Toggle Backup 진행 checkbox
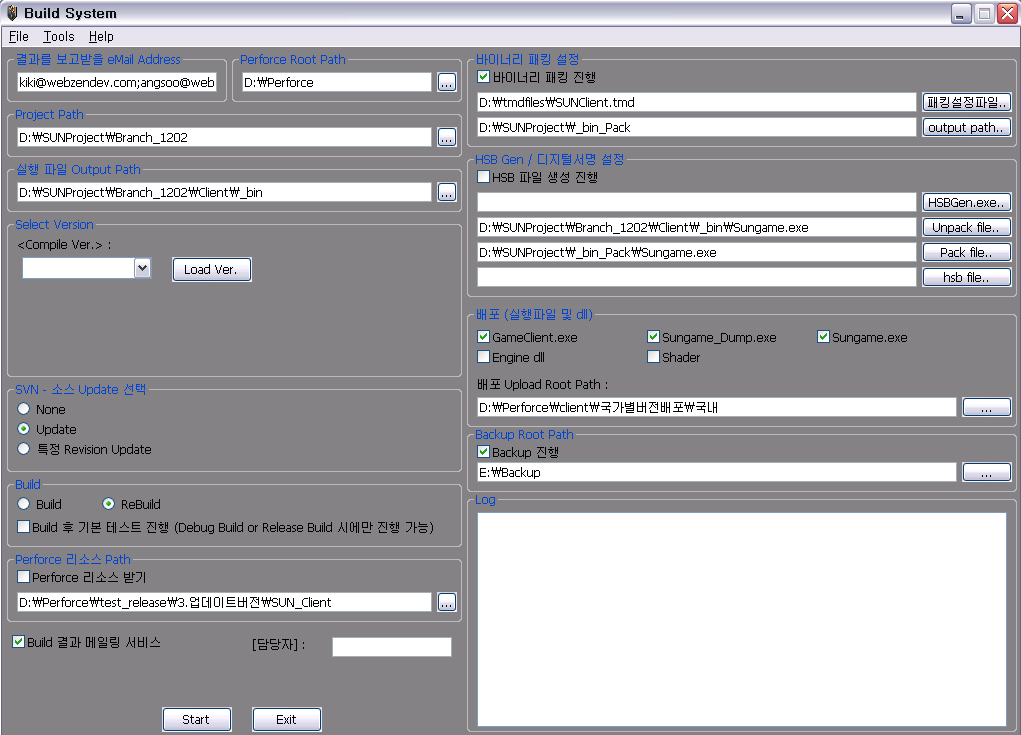 coord(483,452)
